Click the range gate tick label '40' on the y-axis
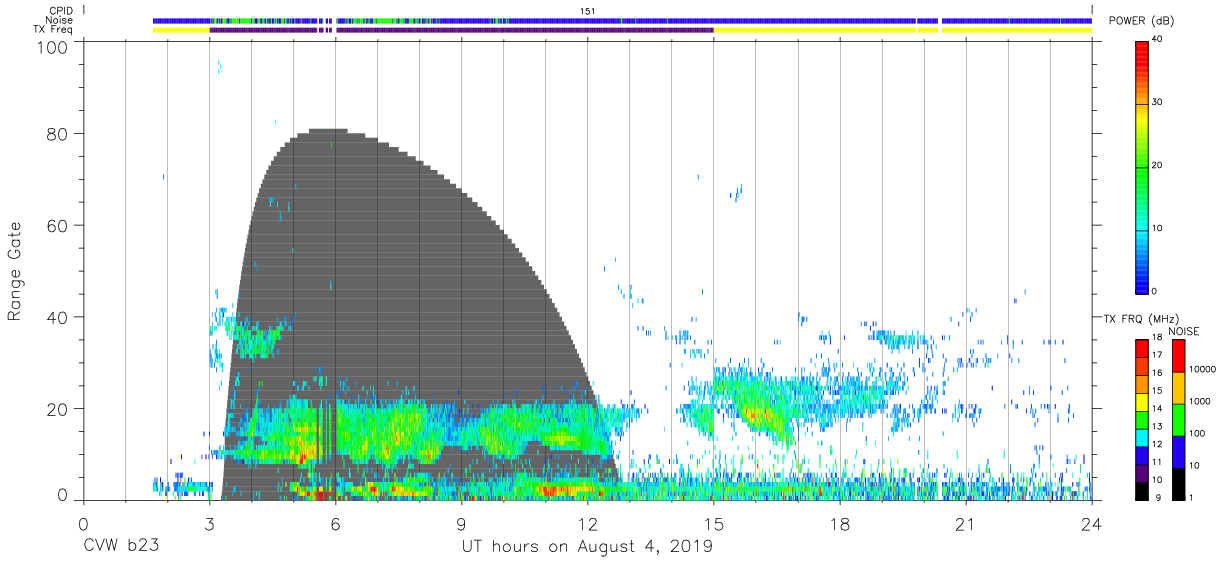Screen dimensions: 1228x567 pos(59,317)
